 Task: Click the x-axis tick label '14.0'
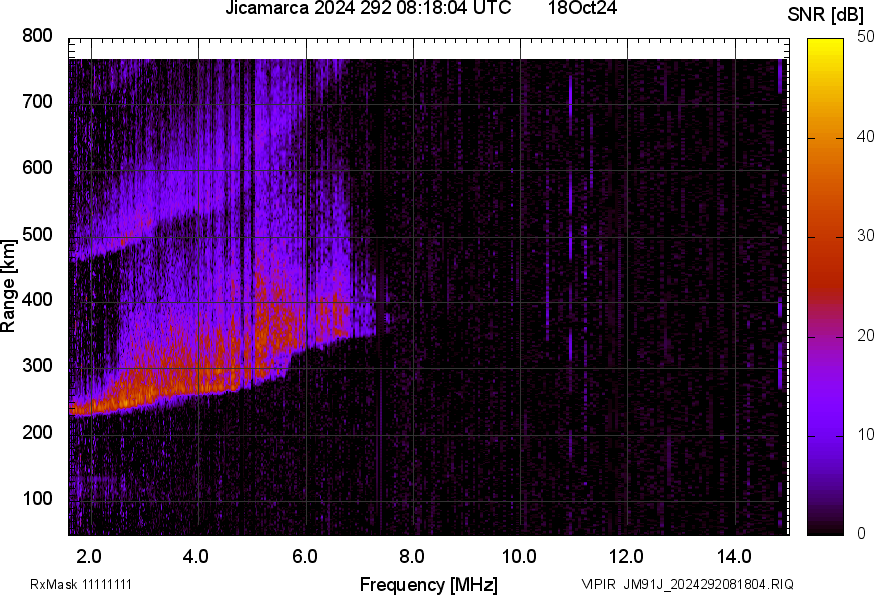[734, 557]
